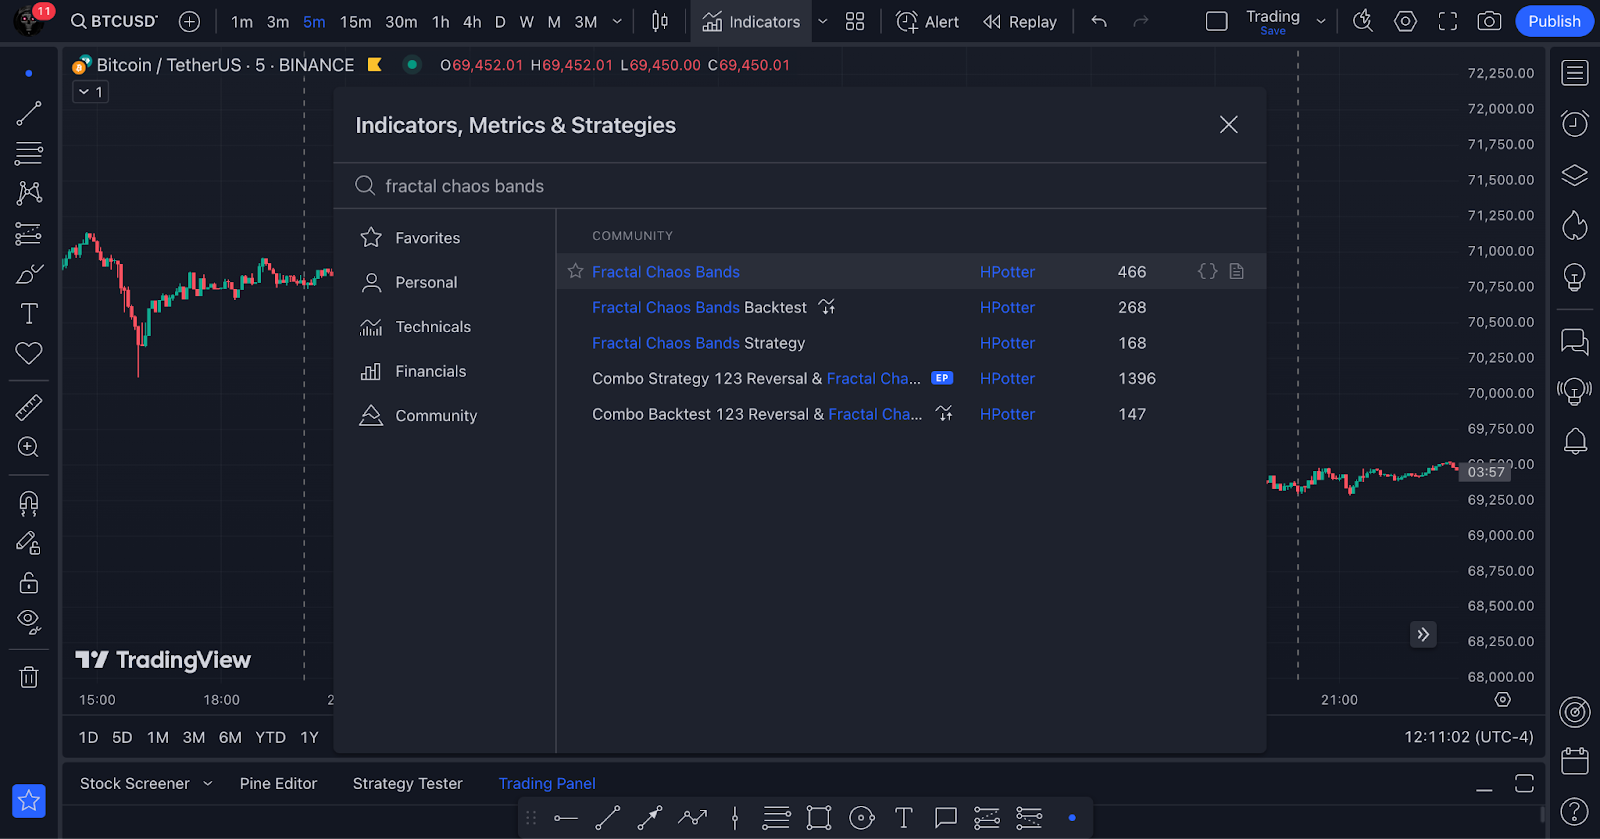Select the brush drawing tool

[x=29, y=274]
